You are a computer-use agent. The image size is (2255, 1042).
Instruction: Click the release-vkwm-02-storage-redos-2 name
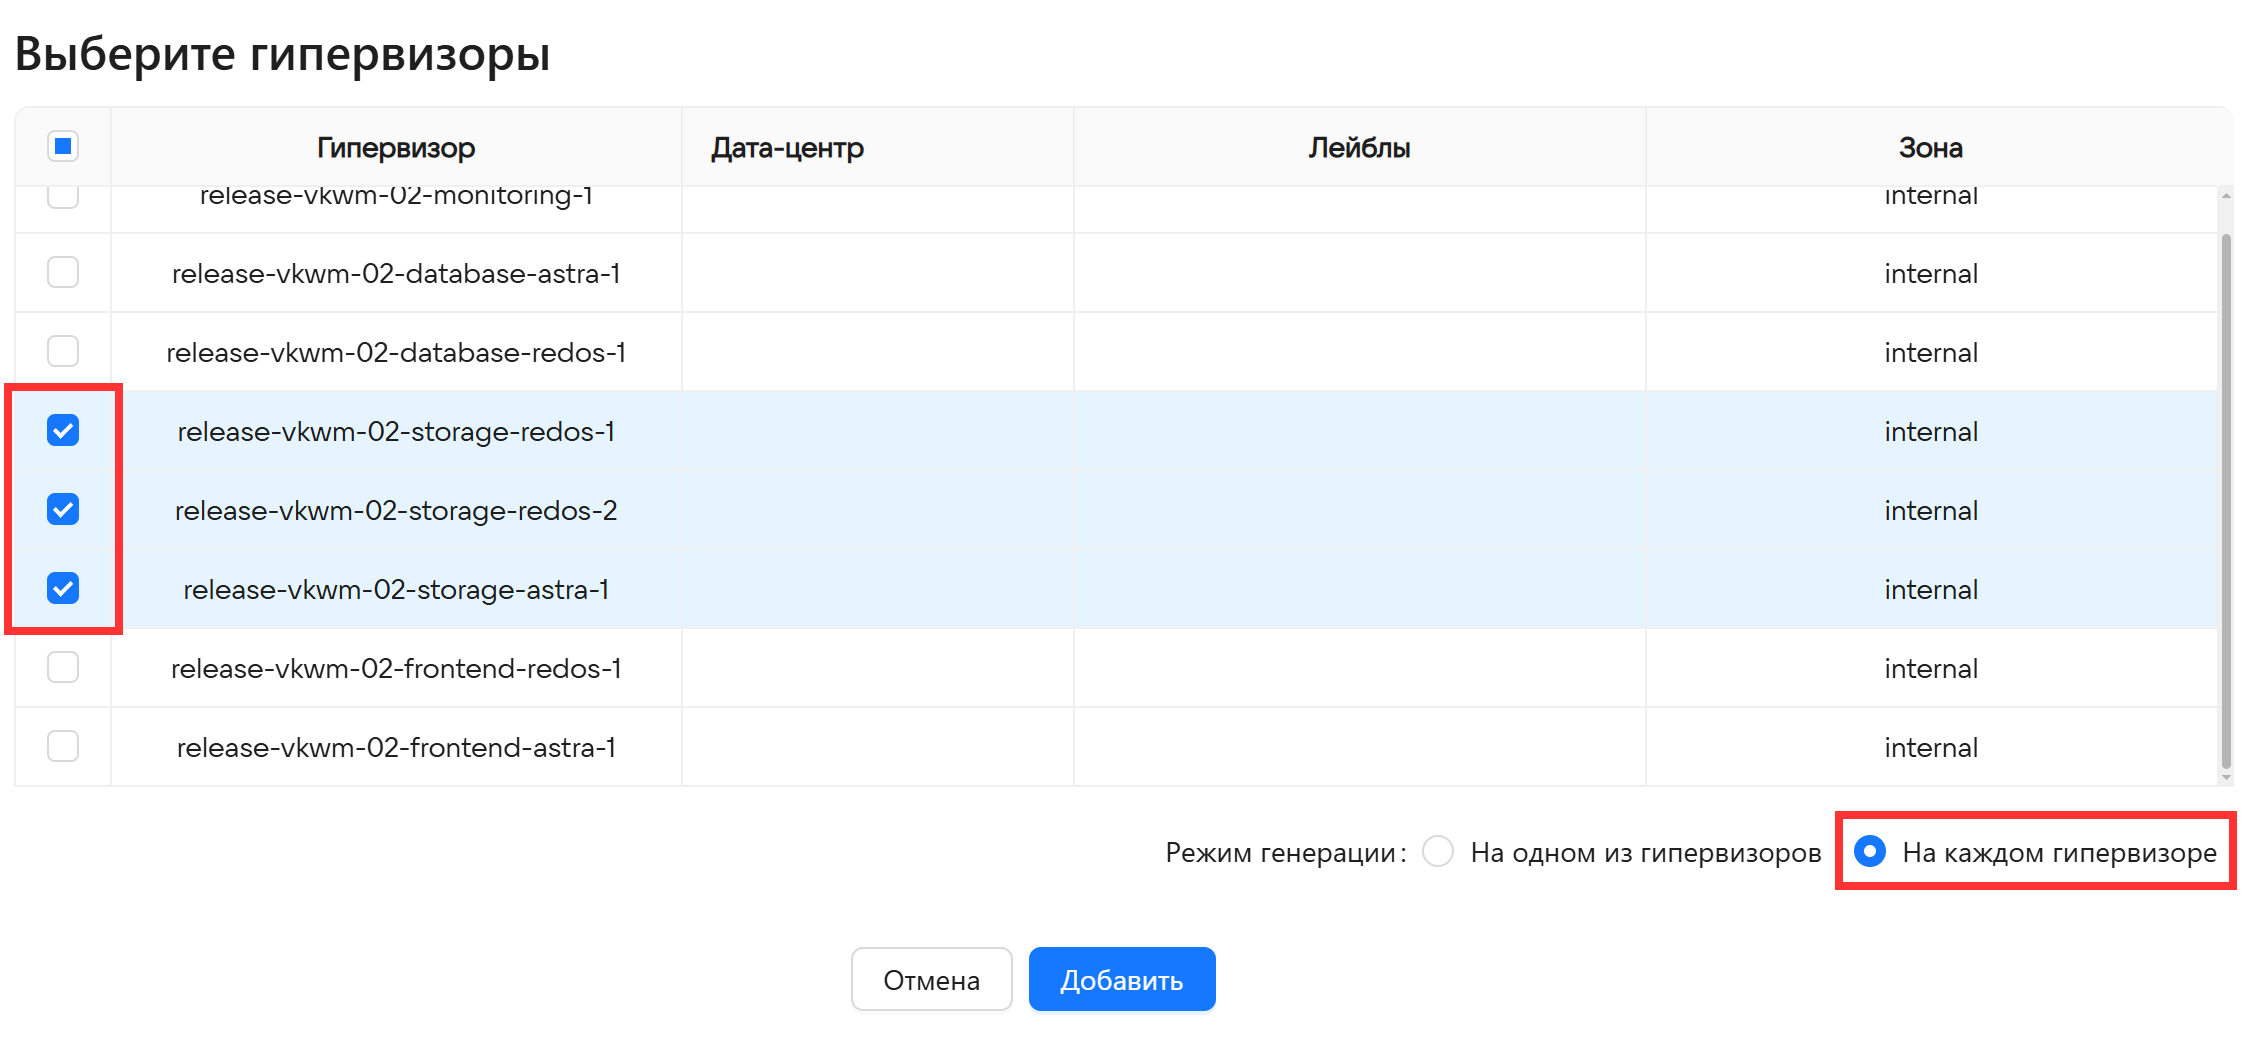point(396,510)
